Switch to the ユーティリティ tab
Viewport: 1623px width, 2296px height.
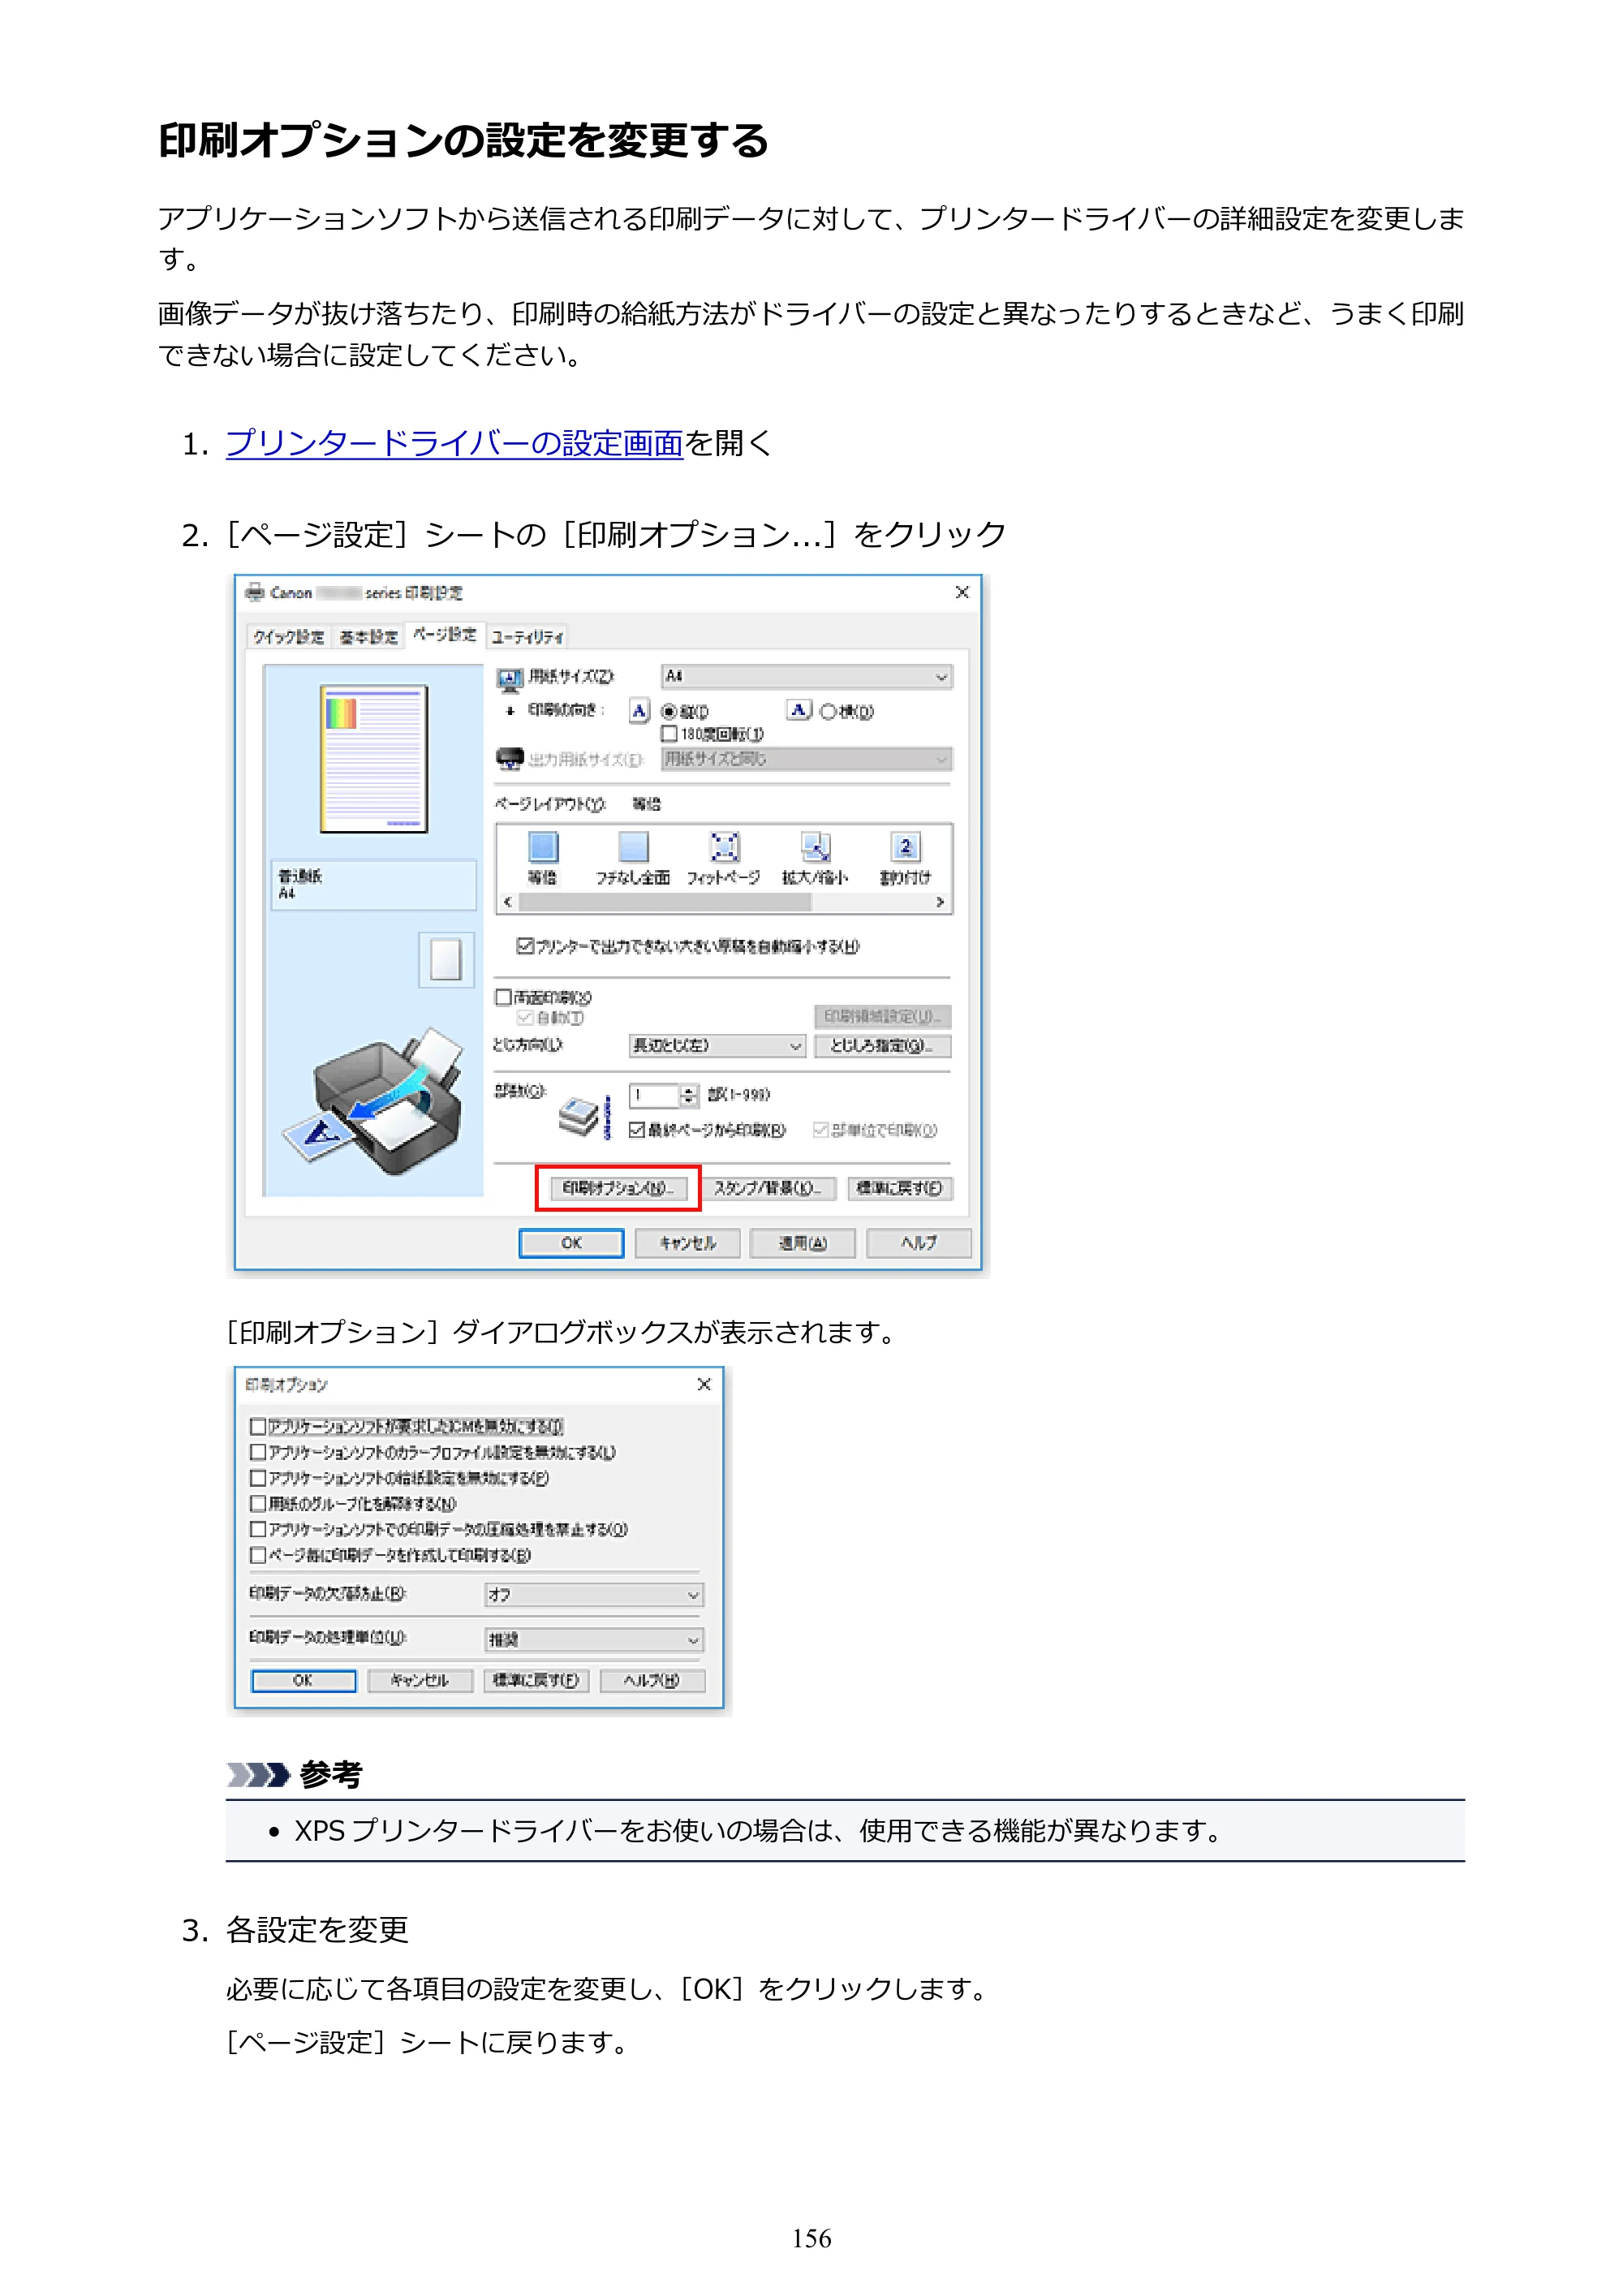click(527, 637)
